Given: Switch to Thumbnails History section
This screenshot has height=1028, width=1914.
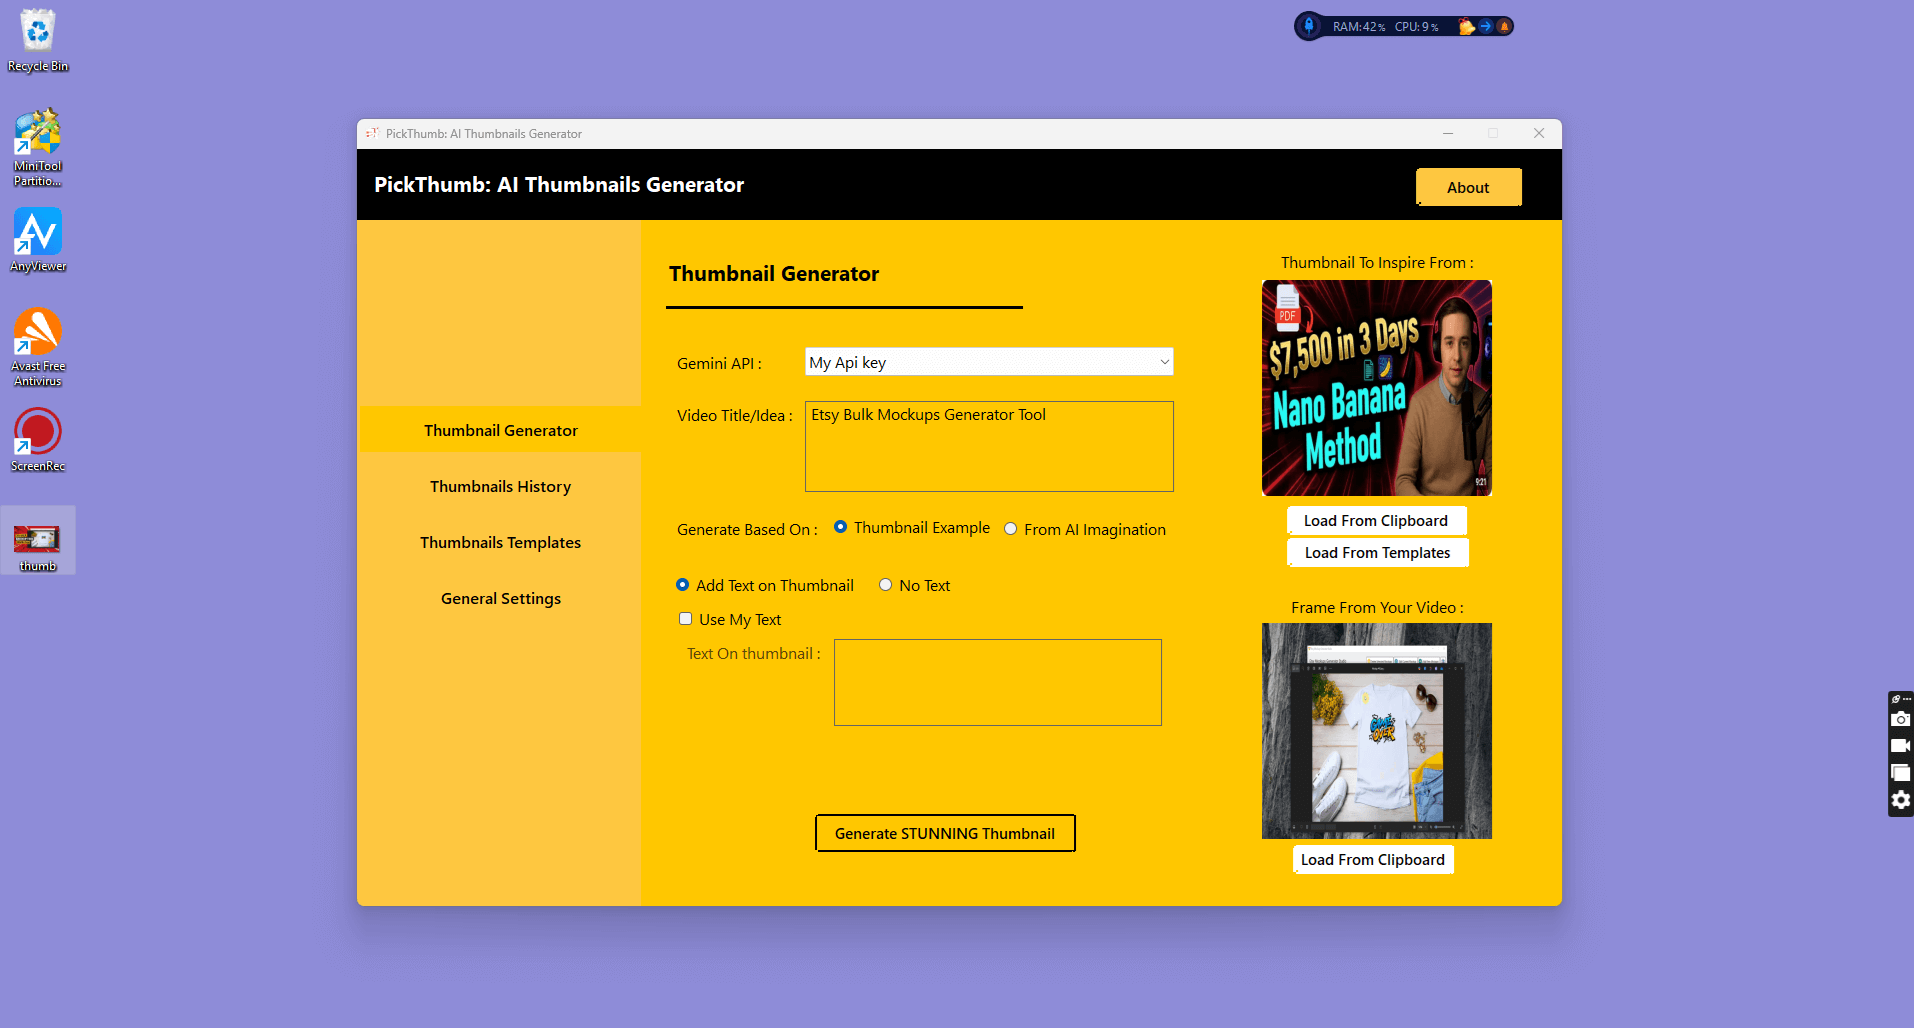Looking at the screenshot, I should coord(500,486).
